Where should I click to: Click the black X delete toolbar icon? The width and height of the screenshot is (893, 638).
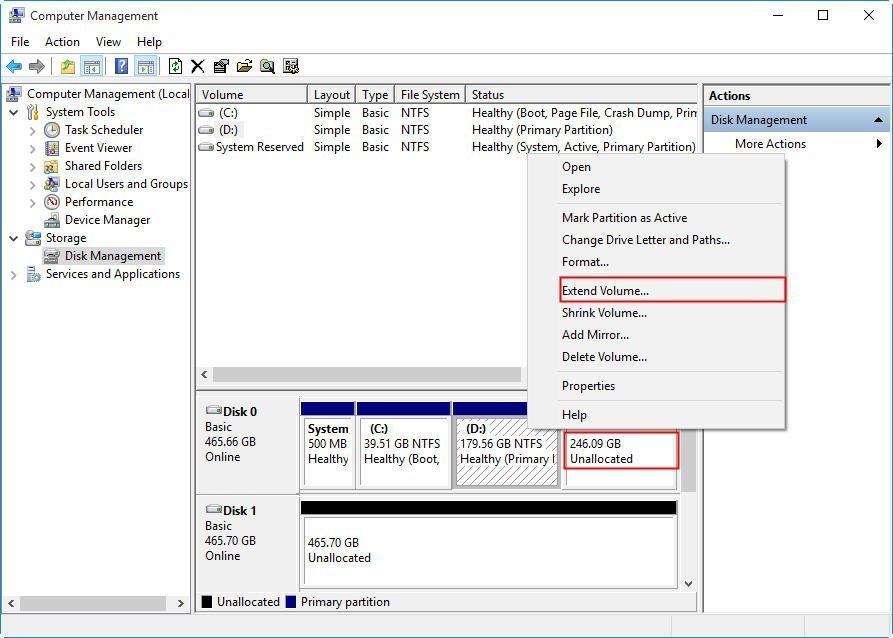[x=198, y=67]
